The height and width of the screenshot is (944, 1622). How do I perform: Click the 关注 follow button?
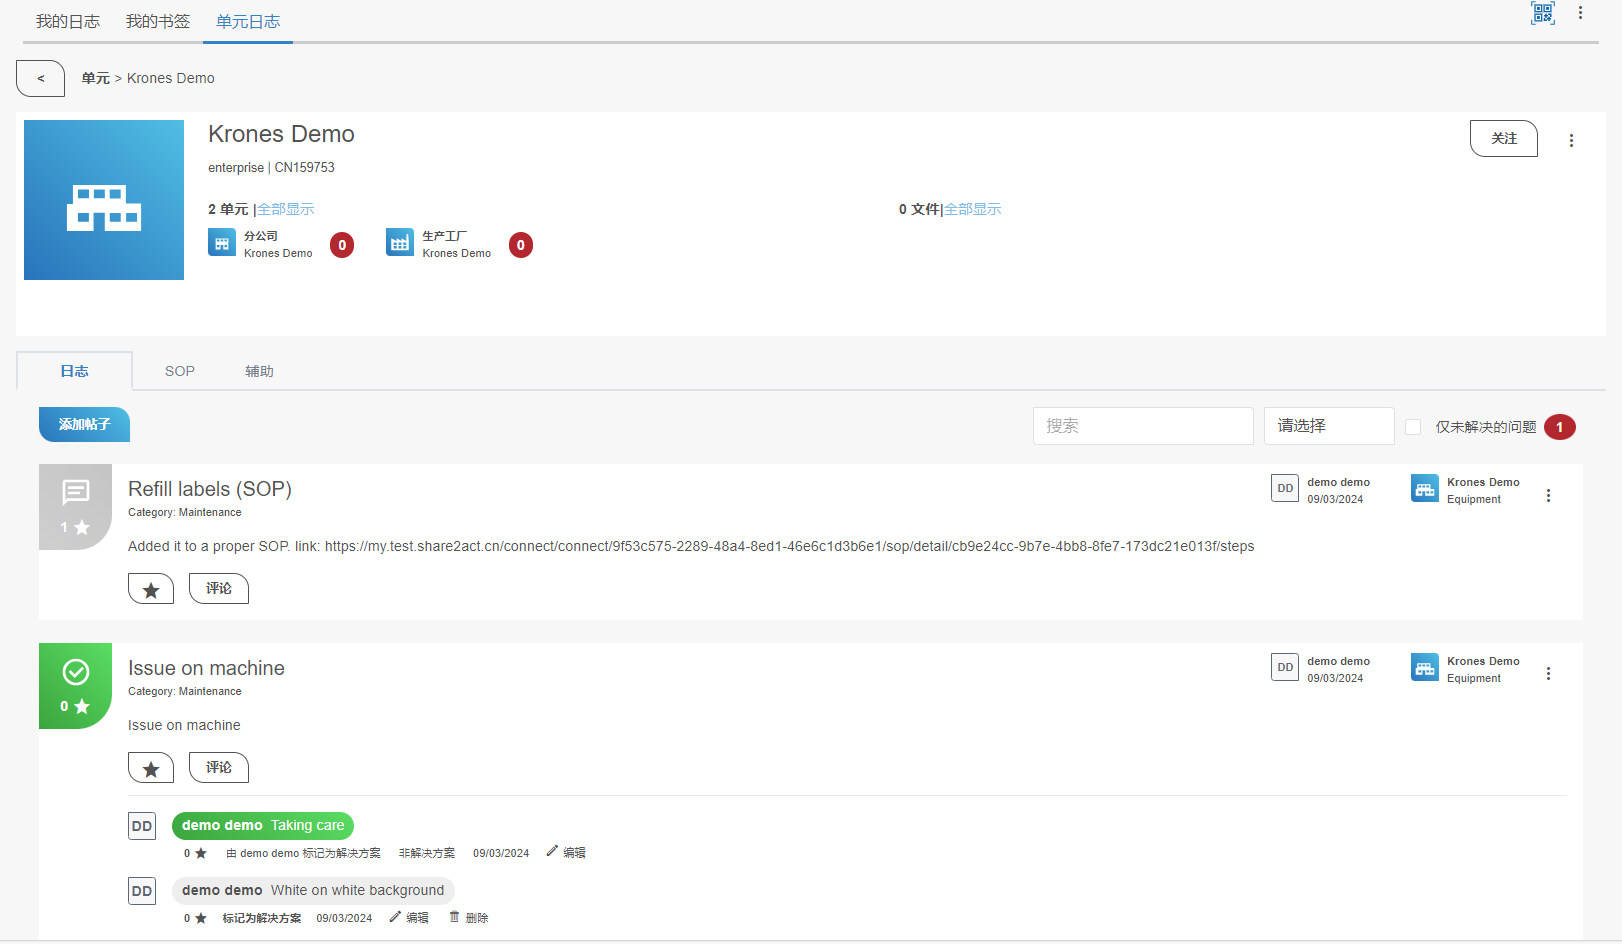pos(1503,139)
